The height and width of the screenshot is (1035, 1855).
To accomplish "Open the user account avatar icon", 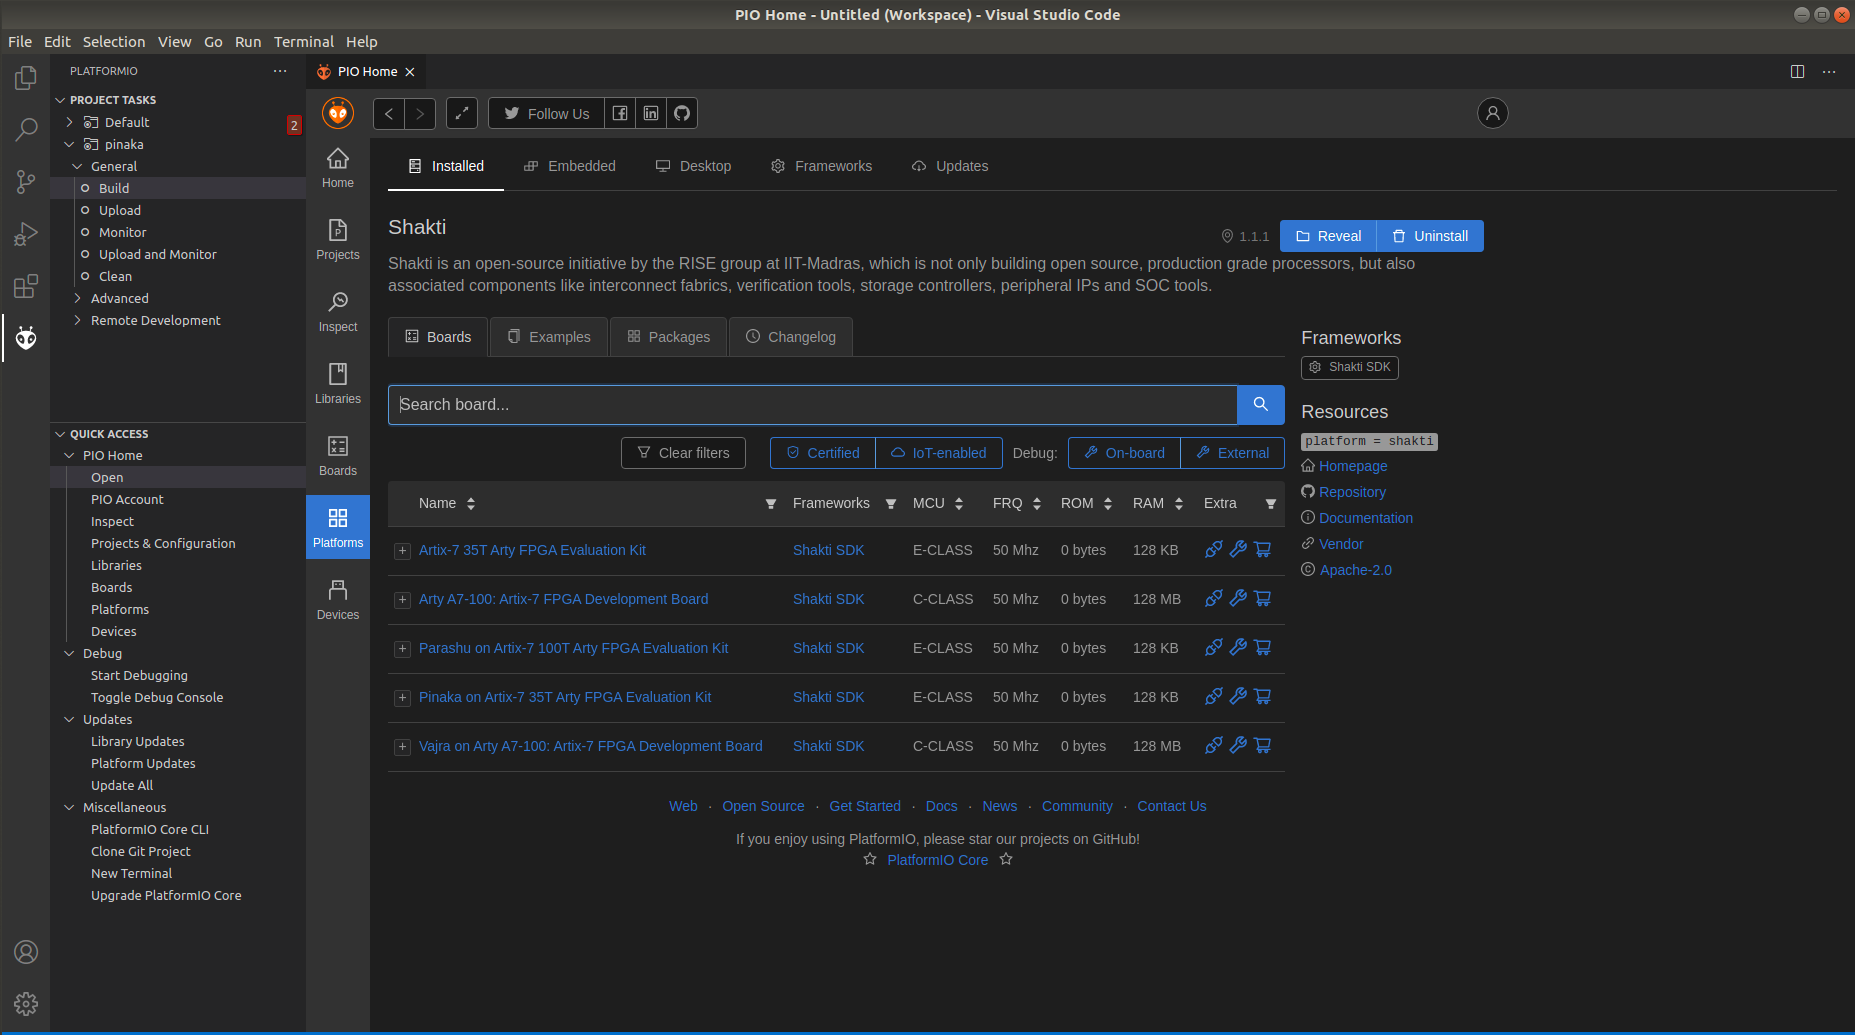I will click(x=1493, y=113).
